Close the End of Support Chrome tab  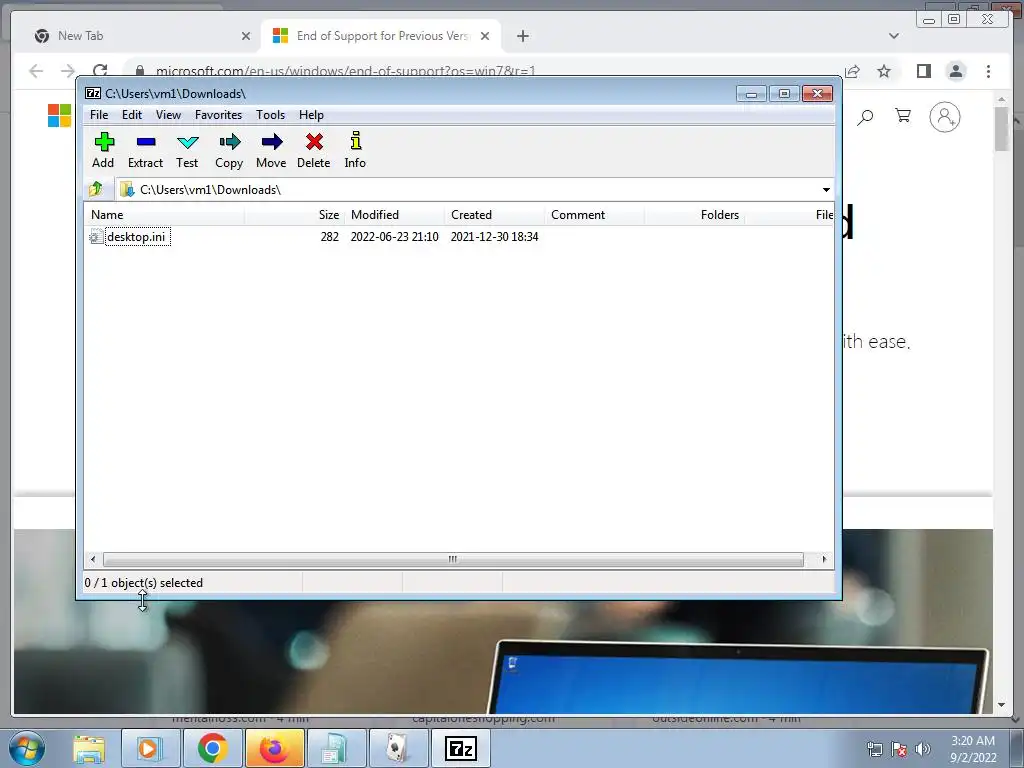(485, 36)
